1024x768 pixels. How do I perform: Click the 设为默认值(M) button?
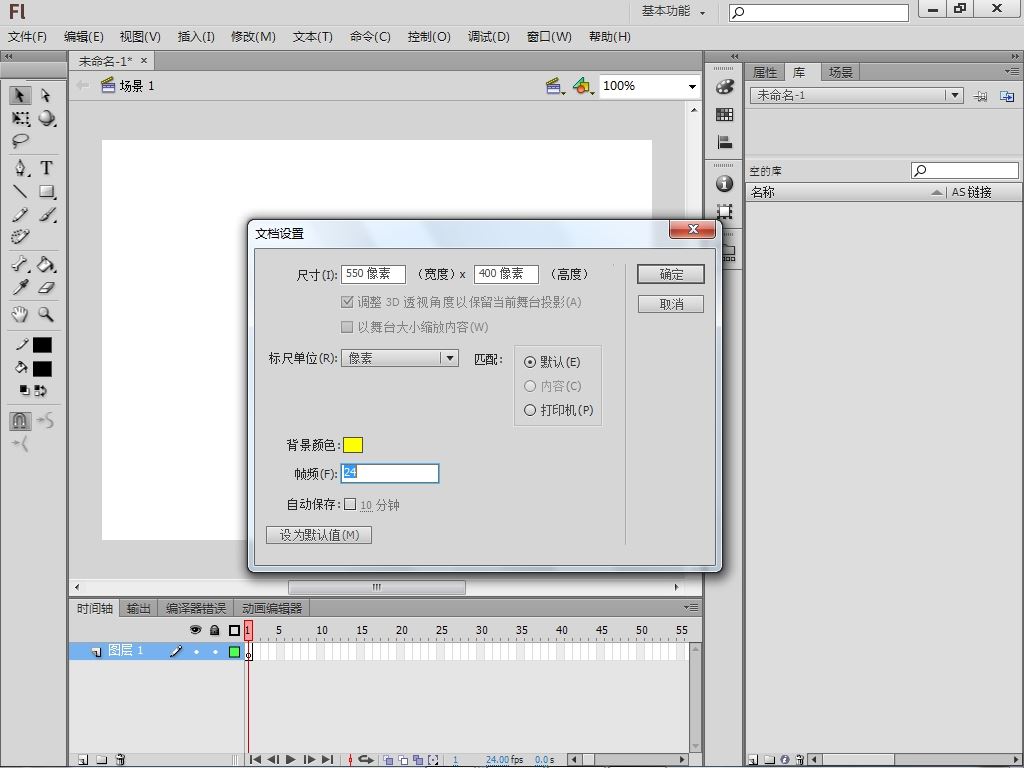[319, 535]
